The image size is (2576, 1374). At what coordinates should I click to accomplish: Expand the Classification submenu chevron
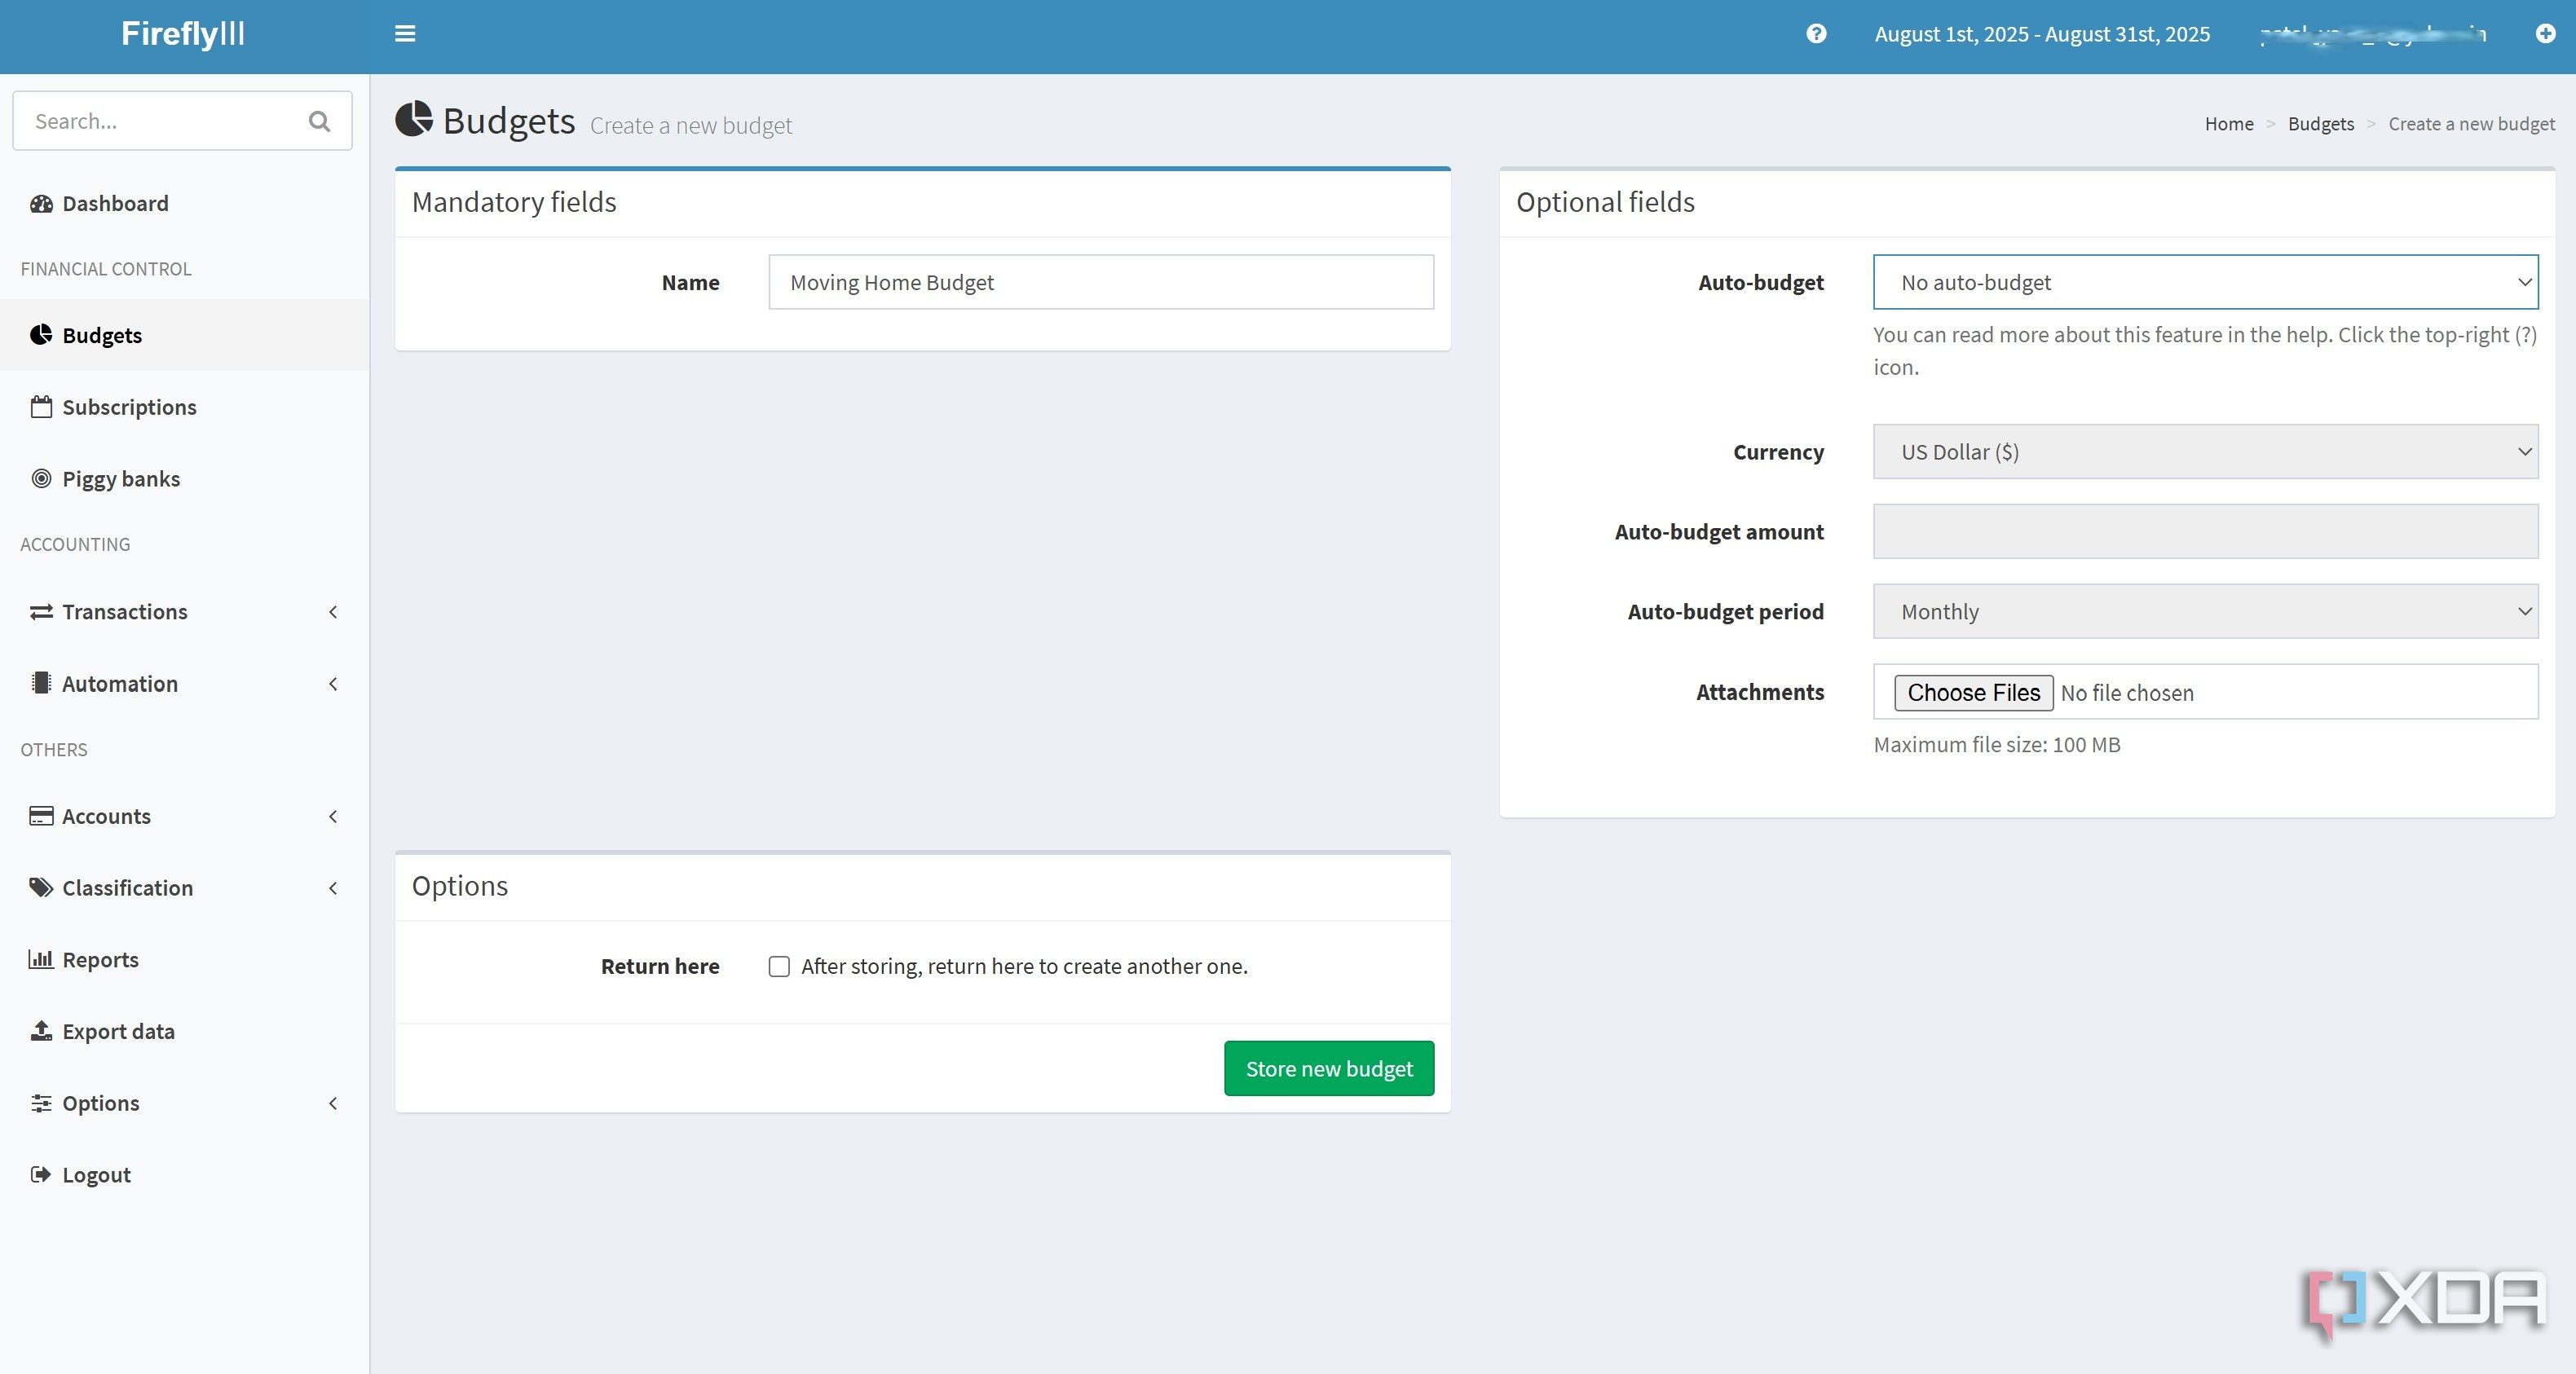click(333, 888)
